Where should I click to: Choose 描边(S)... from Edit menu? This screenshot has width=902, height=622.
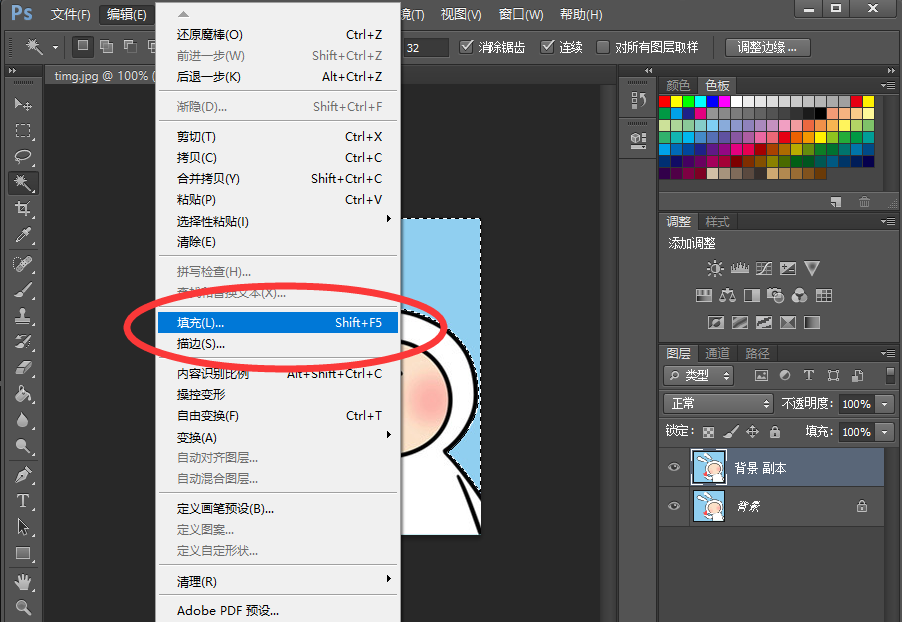click(278, 344)
